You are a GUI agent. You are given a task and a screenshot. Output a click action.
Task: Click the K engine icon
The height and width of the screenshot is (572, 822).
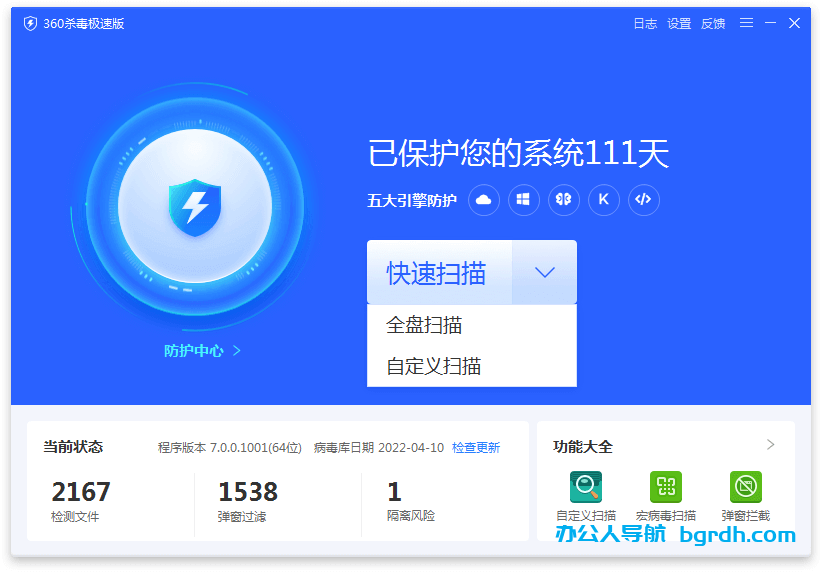pos(603,200)
